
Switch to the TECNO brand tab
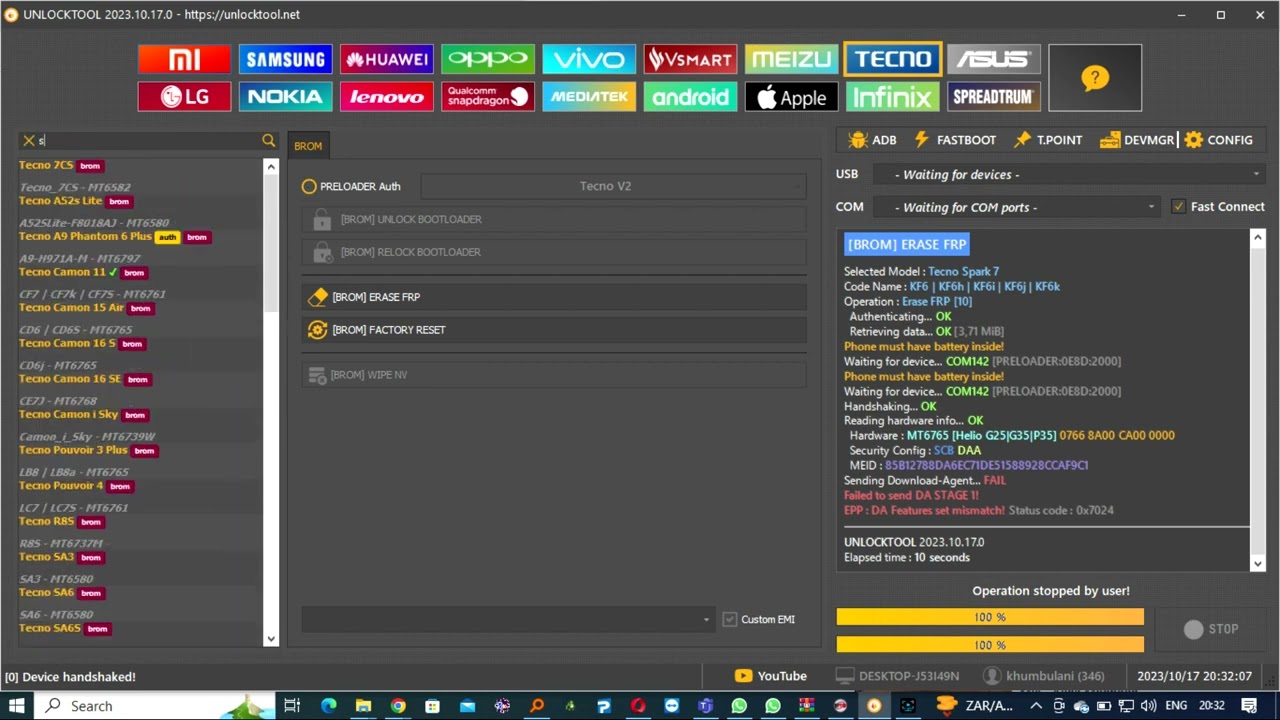coord(892,58)
